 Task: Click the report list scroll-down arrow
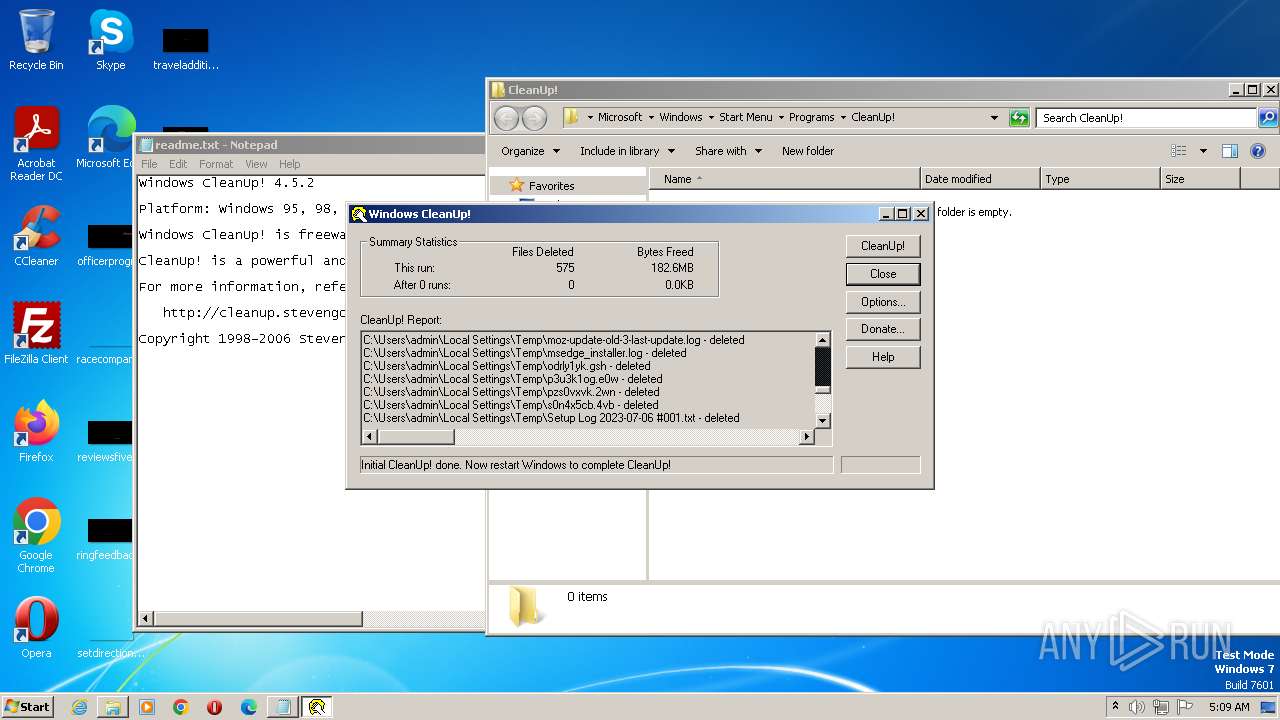coord(823,421)
